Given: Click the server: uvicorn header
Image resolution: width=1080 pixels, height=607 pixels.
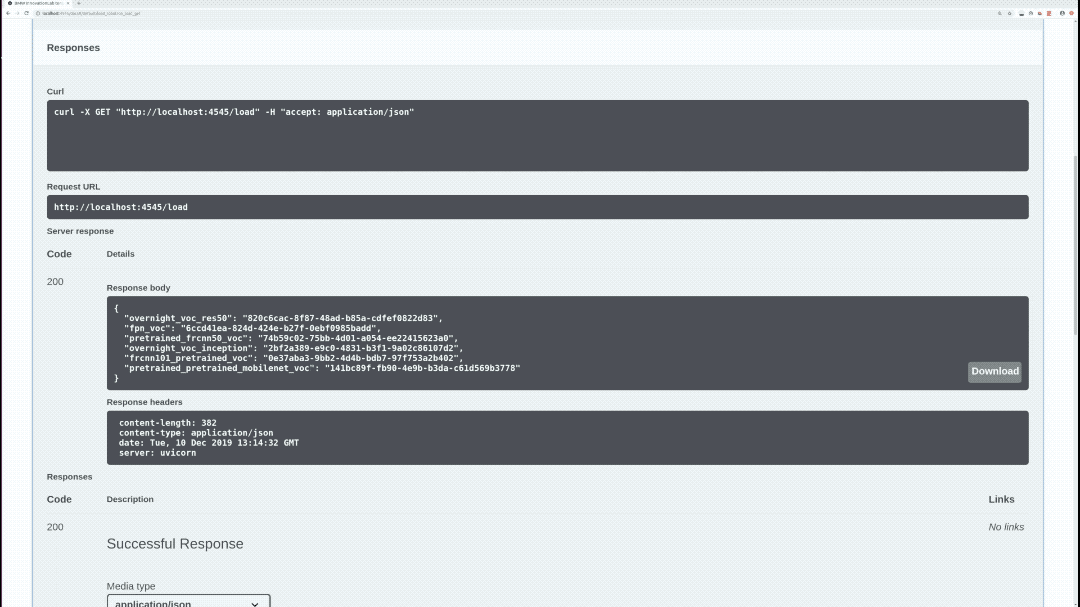Looking at the screenshot, I should [157, 453].
